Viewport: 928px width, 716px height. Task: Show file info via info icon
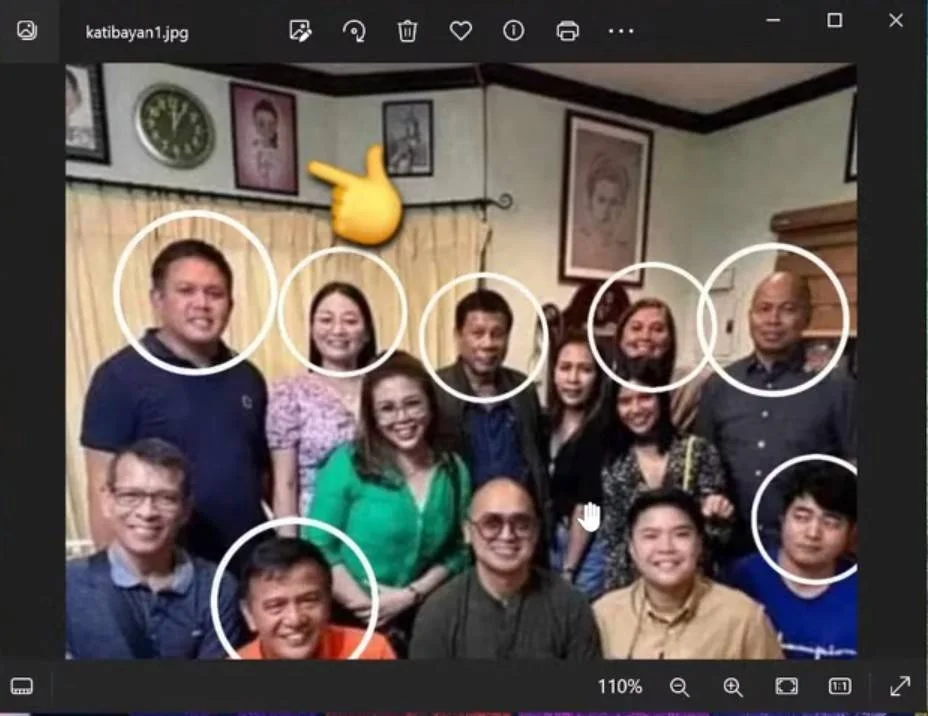coord(513,31)
